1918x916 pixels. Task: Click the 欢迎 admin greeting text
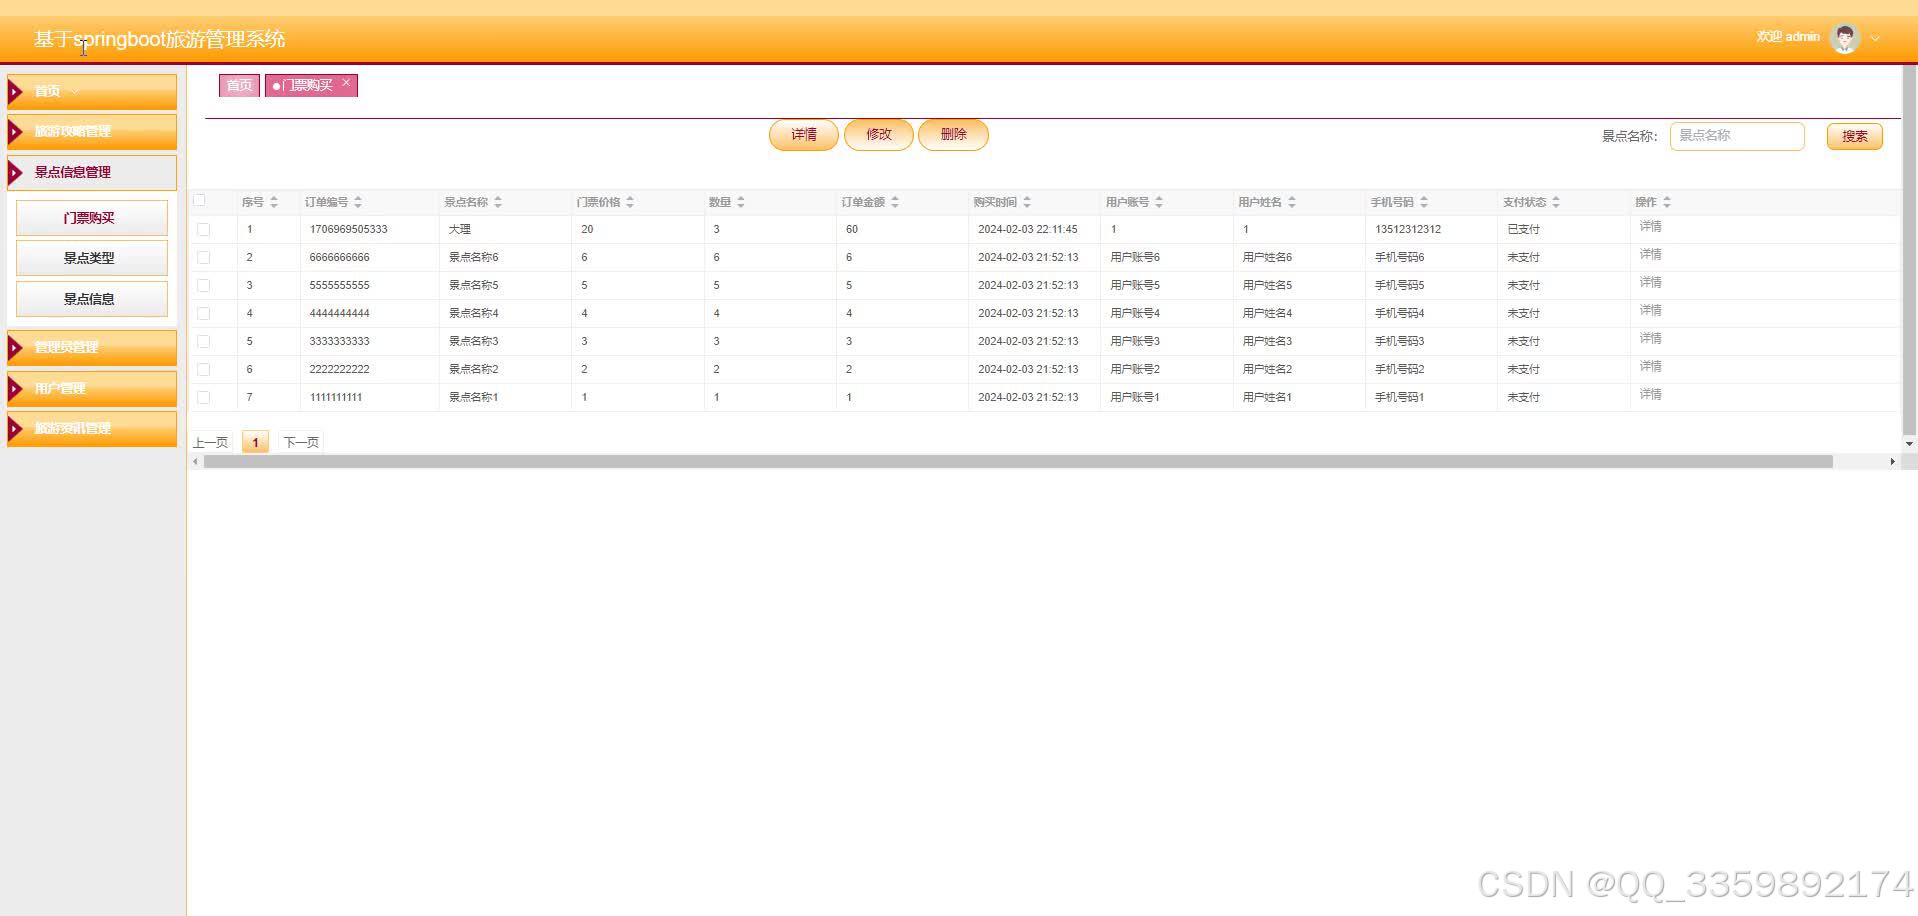[1788, 37]
